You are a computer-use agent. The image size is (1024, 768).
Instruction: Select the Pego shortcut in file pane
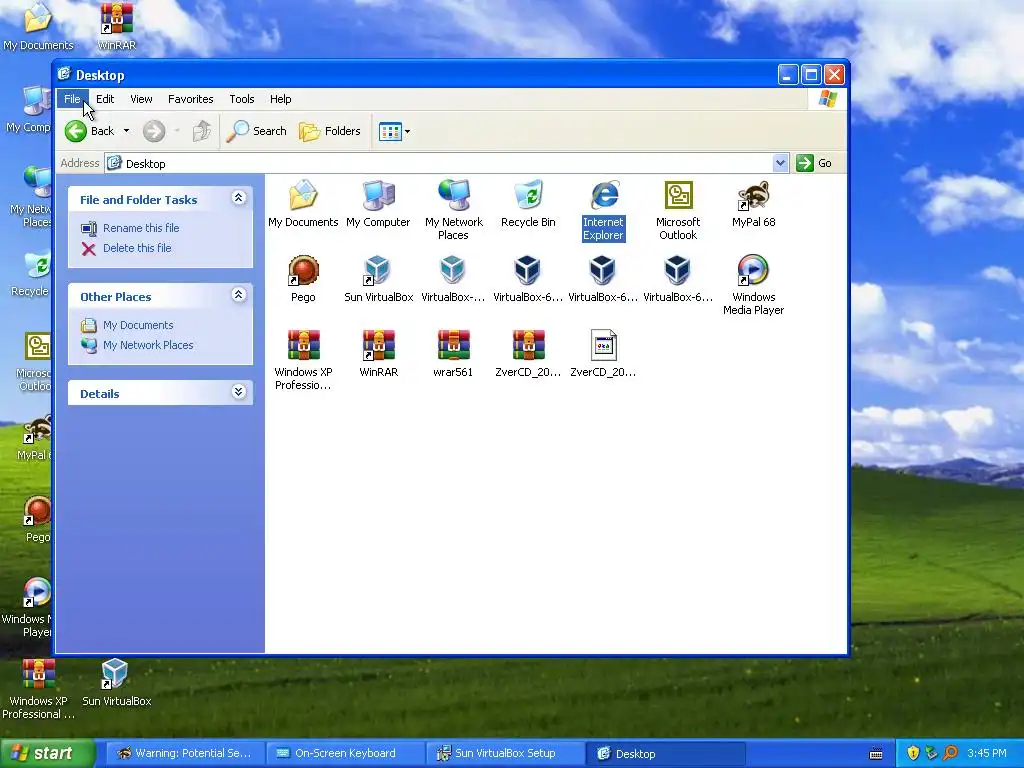pyautogui.click(x=303, y=278)
